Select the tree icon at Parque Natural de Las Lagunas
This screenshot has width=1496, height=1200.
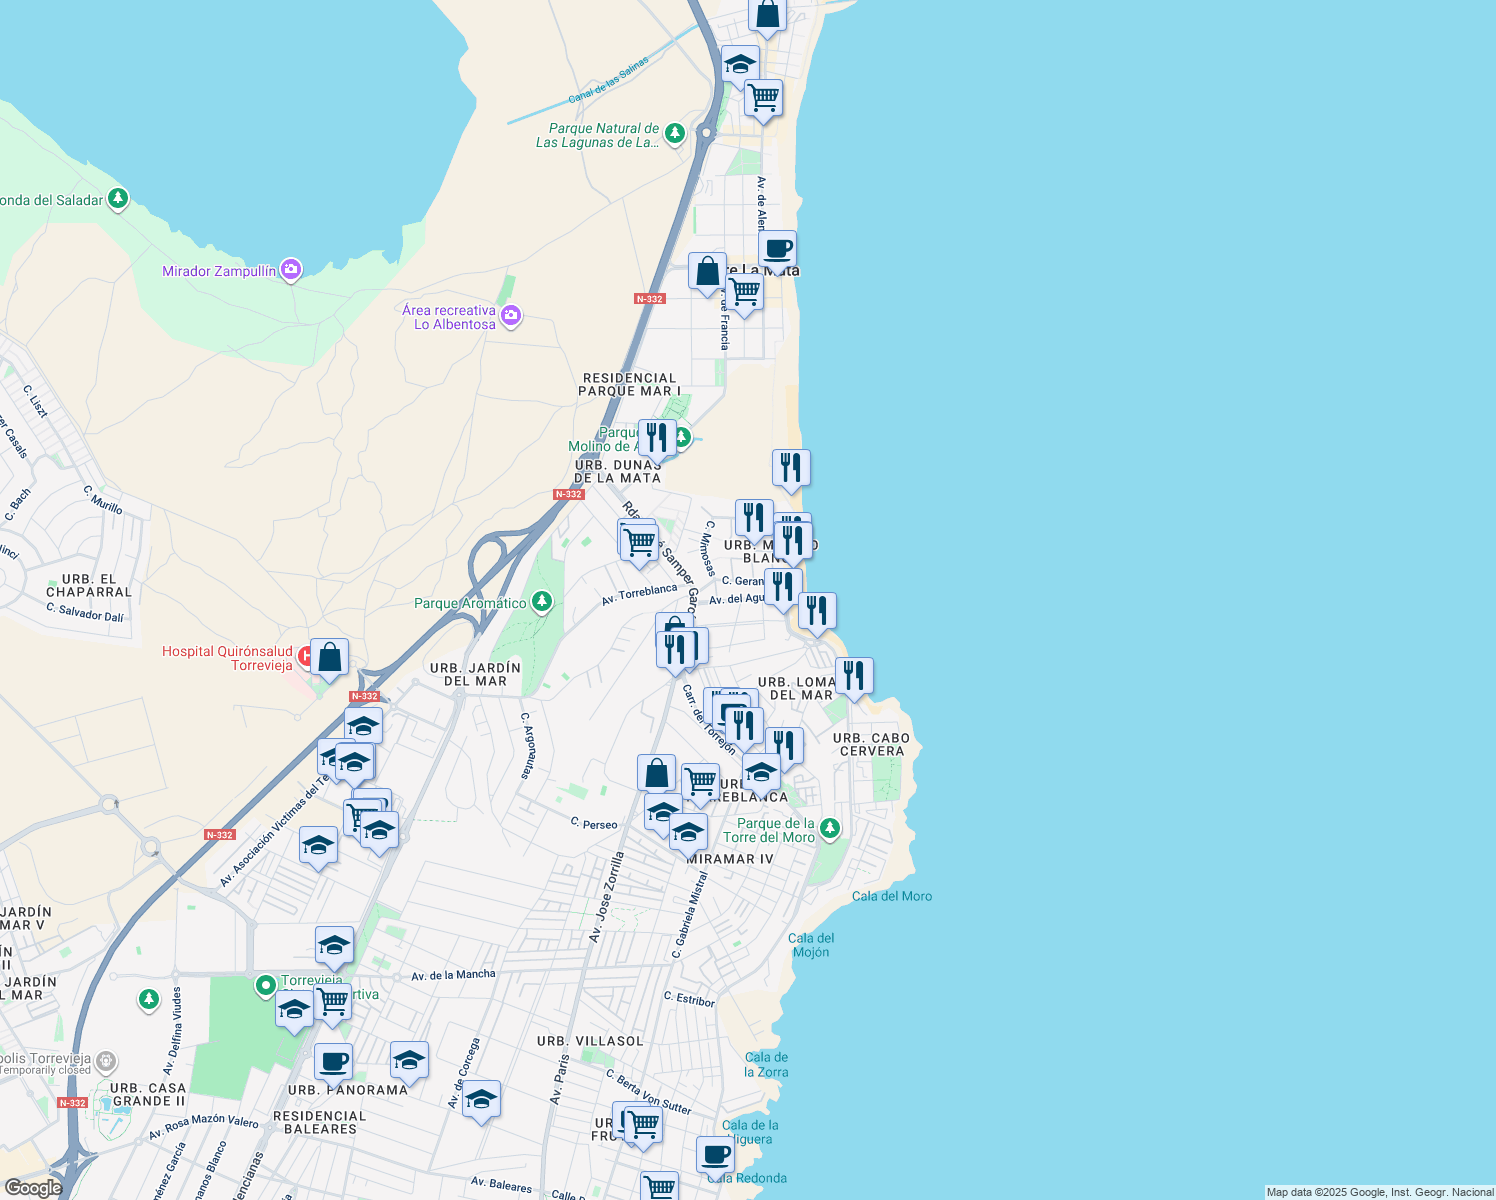click(x=674, y=134)
